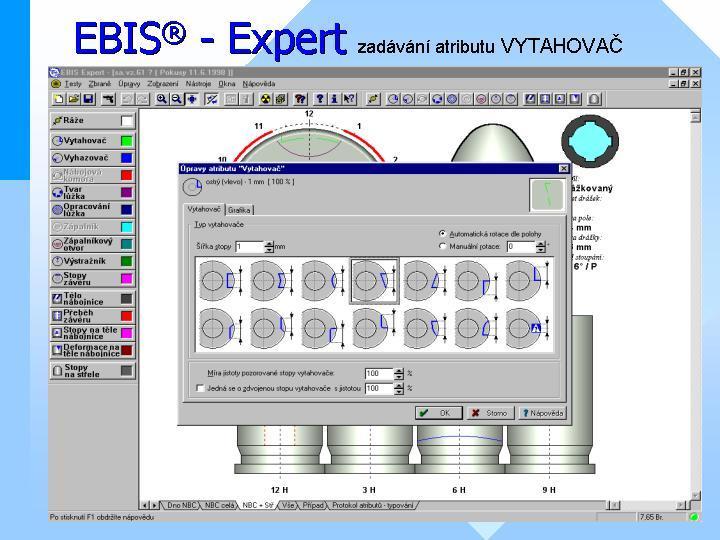Check the Jedná se o zdvojenou stopu checkbox
720x540 pixels.
pos(200,388)
